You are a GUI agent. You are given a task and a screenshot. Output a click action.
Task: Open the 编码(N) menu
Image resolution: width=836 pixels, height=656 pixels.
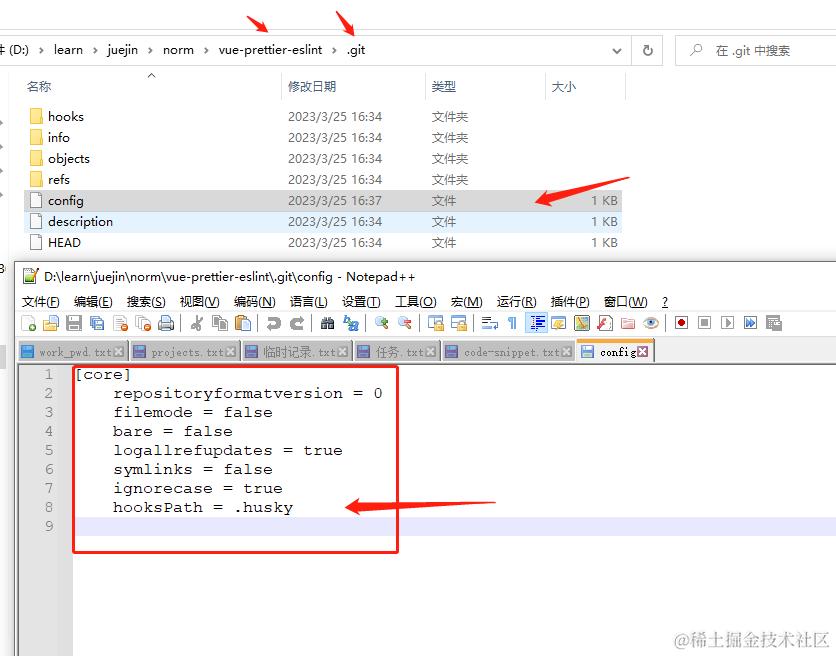click(254, 302)
